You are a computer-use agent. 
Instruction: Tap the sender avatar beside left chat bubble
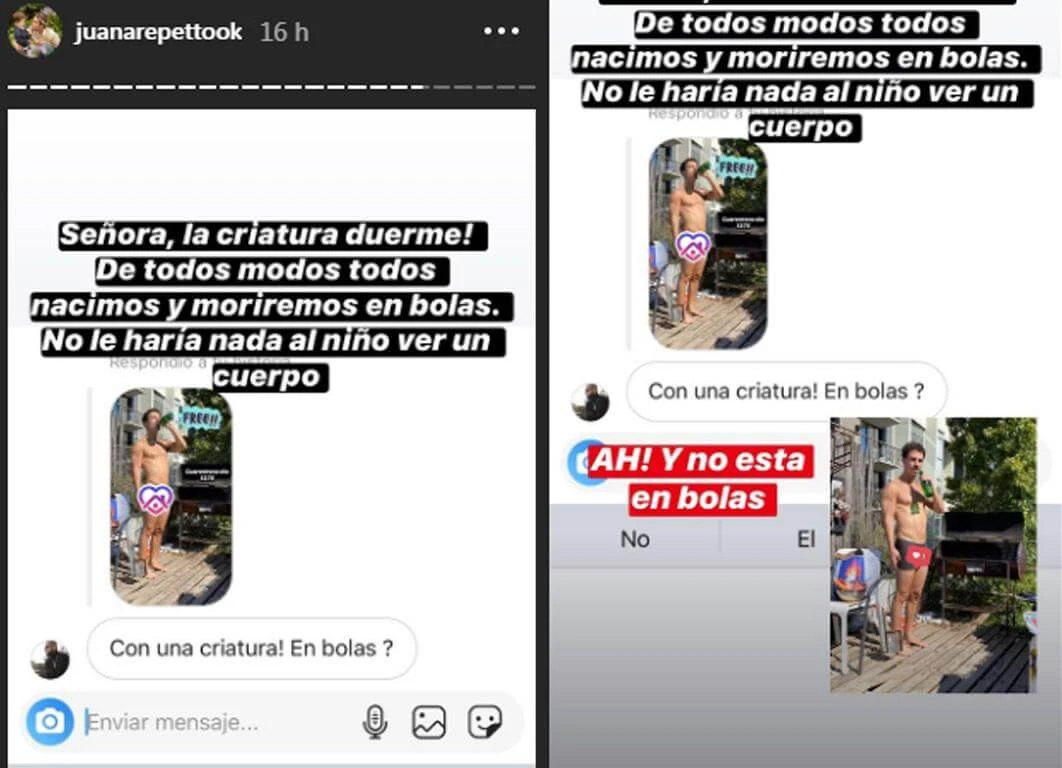point(50,659)
